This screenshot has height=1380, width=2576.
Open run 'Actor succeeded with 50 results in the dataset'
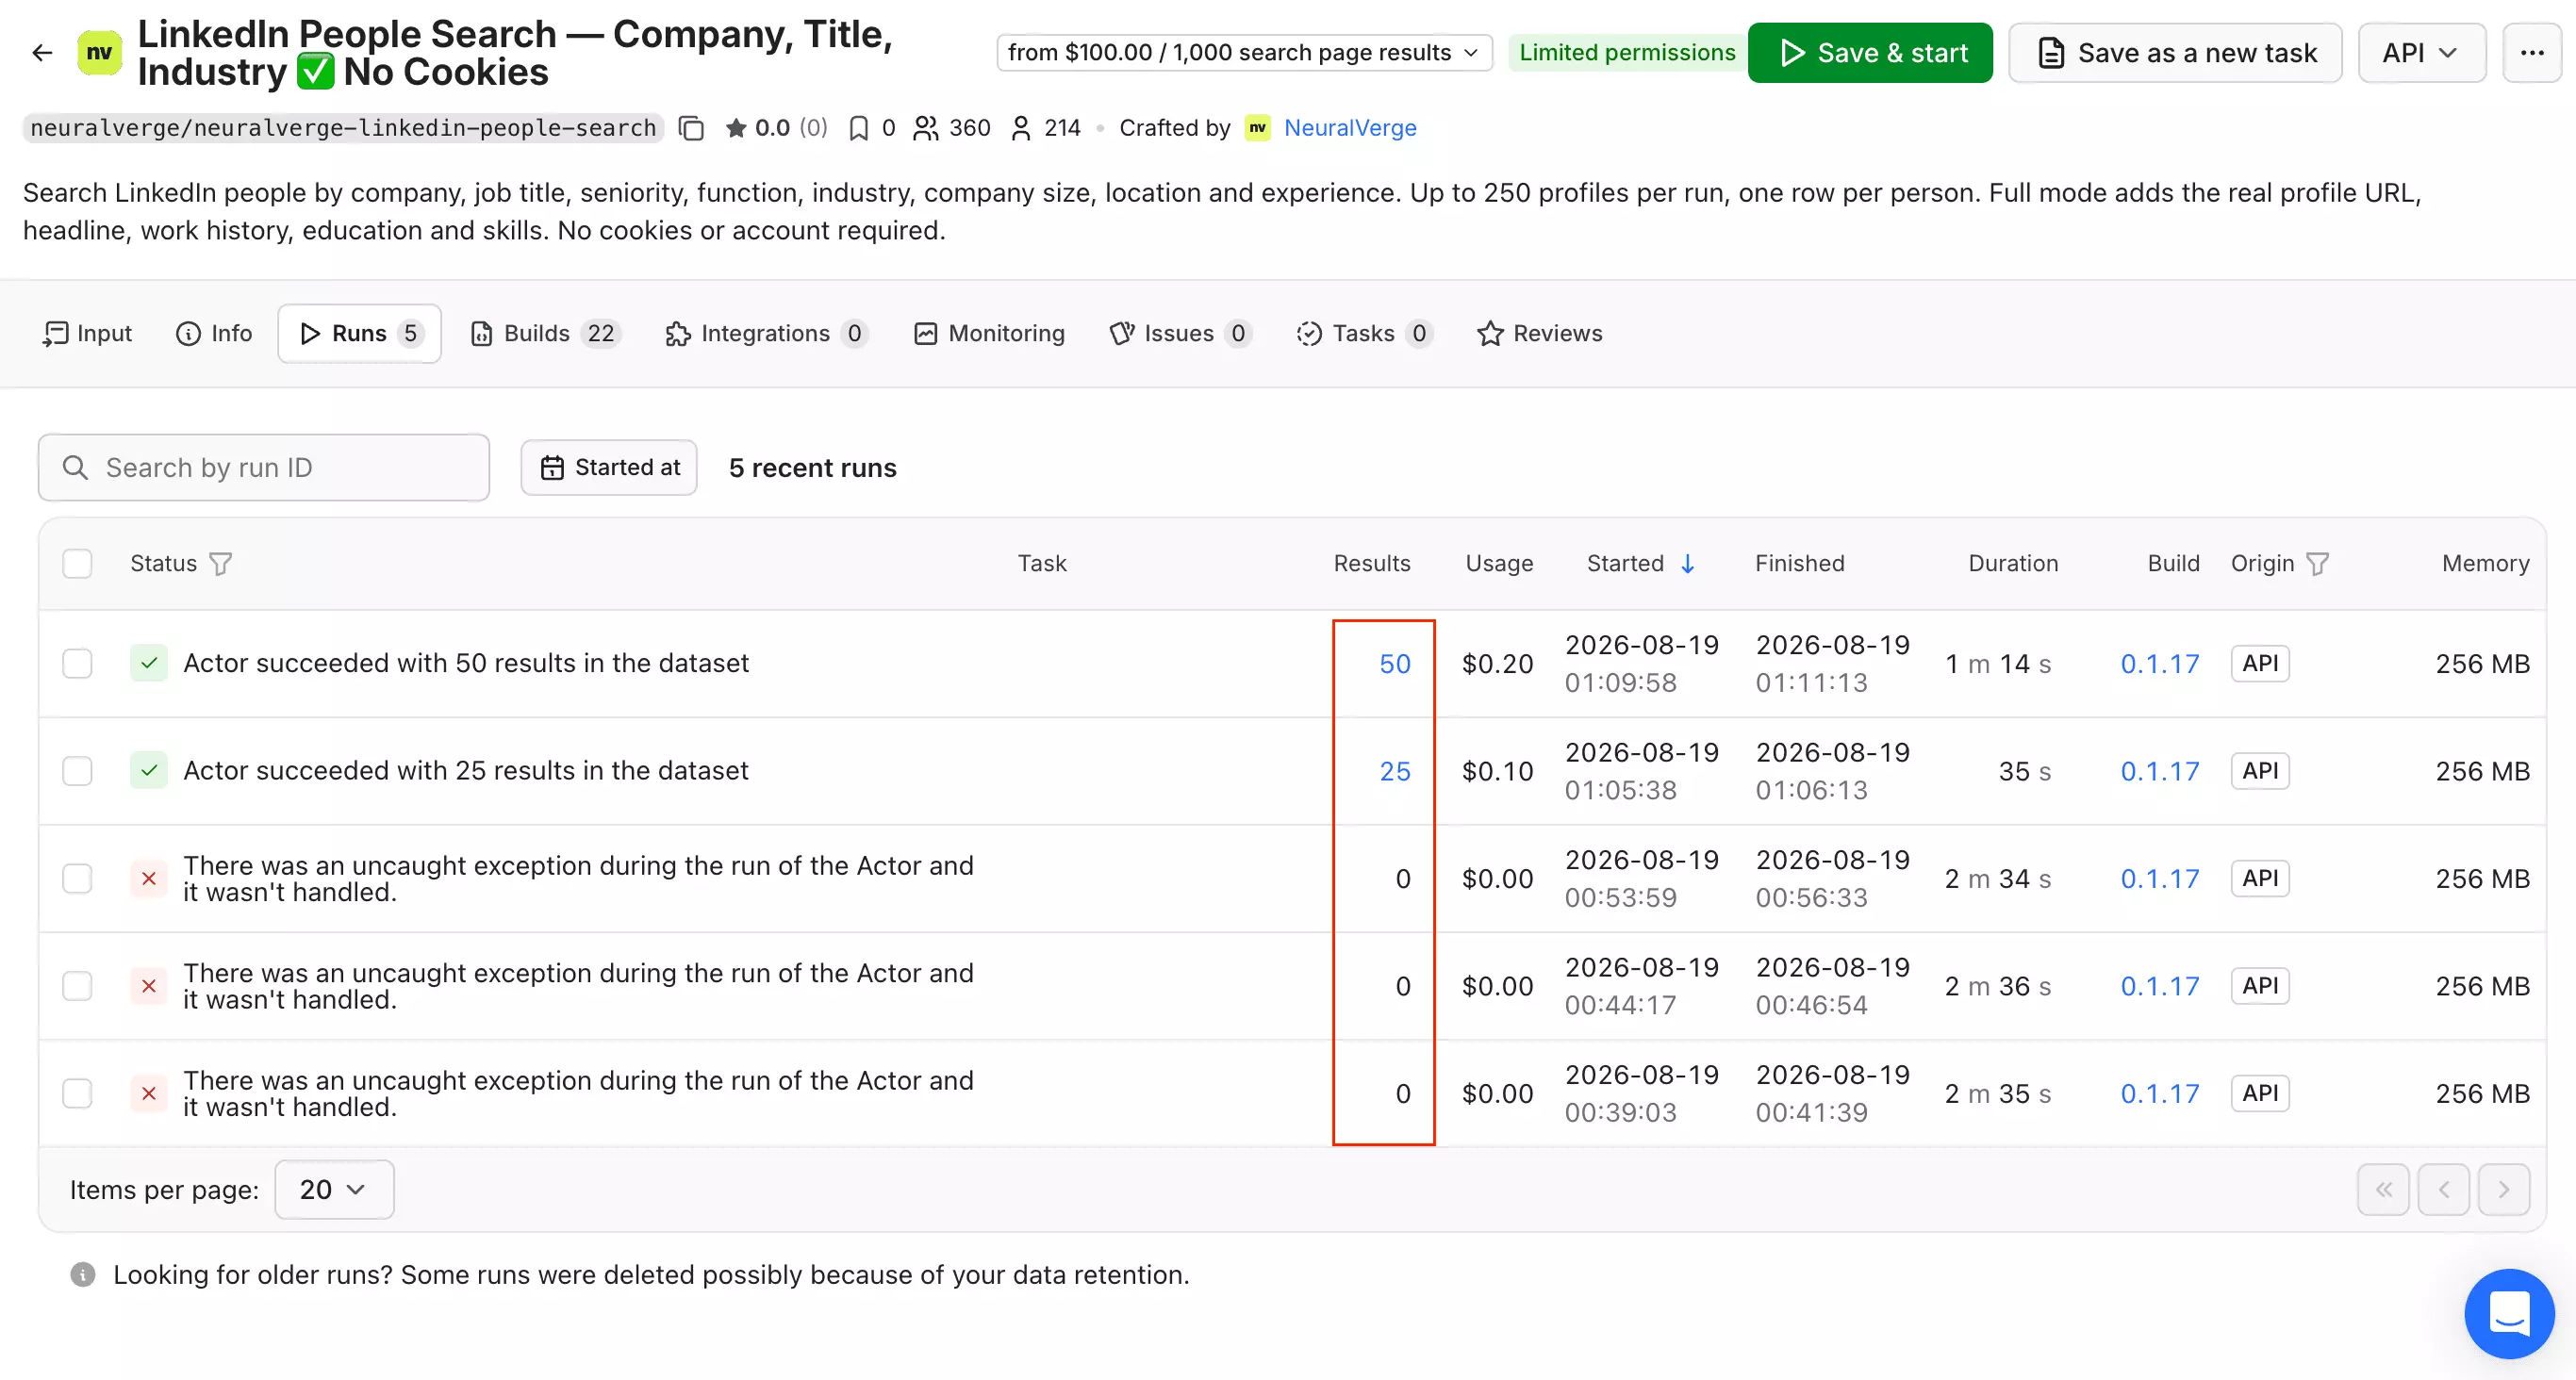click(x=466, y=663)
